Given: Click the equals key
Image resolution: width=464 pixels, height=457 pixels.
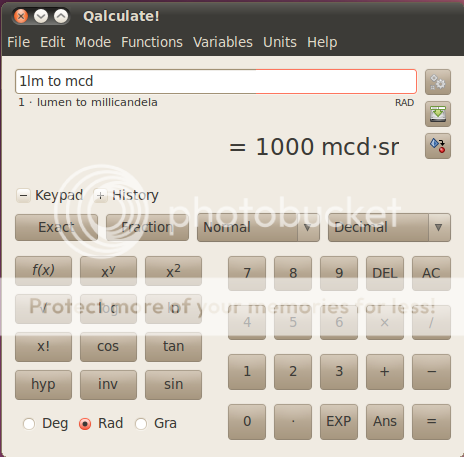Looking at the screenshot, I should [x=431, y=422].
